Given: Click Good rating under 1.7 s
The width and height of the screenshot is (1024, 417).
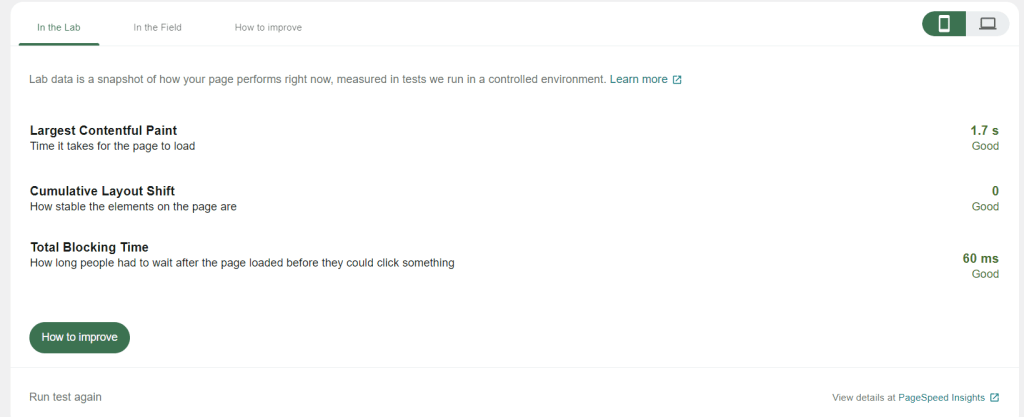Looking at the screenshot, I should [x=985, y=146].
